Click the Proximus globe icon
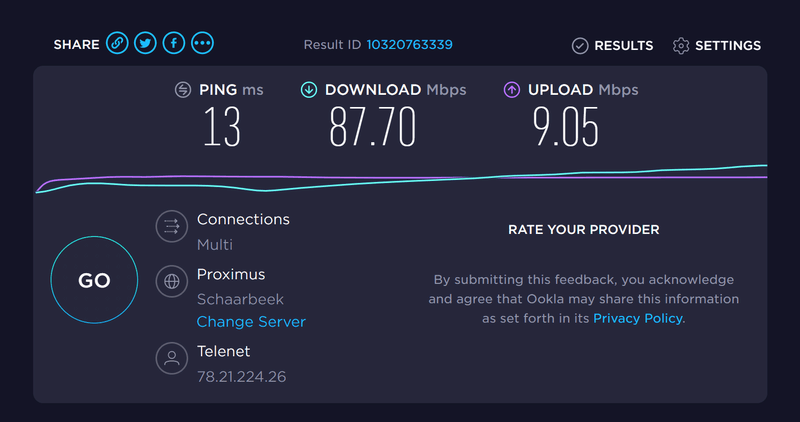Viewport: 800px width, 422px height. (x=172, y=282)
